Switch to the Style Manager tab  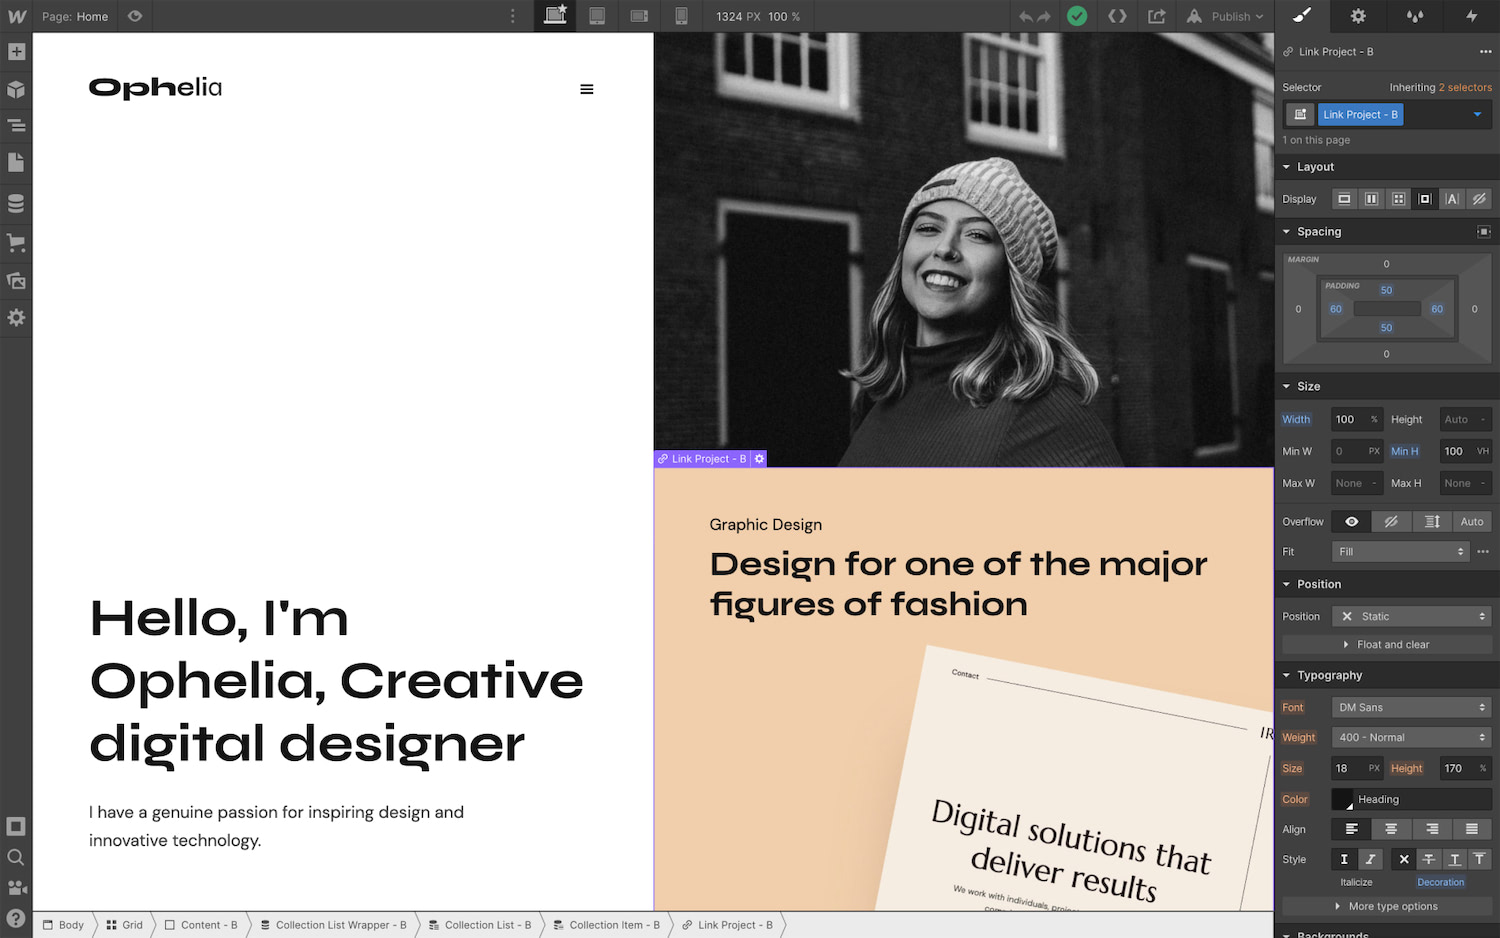1415,16
